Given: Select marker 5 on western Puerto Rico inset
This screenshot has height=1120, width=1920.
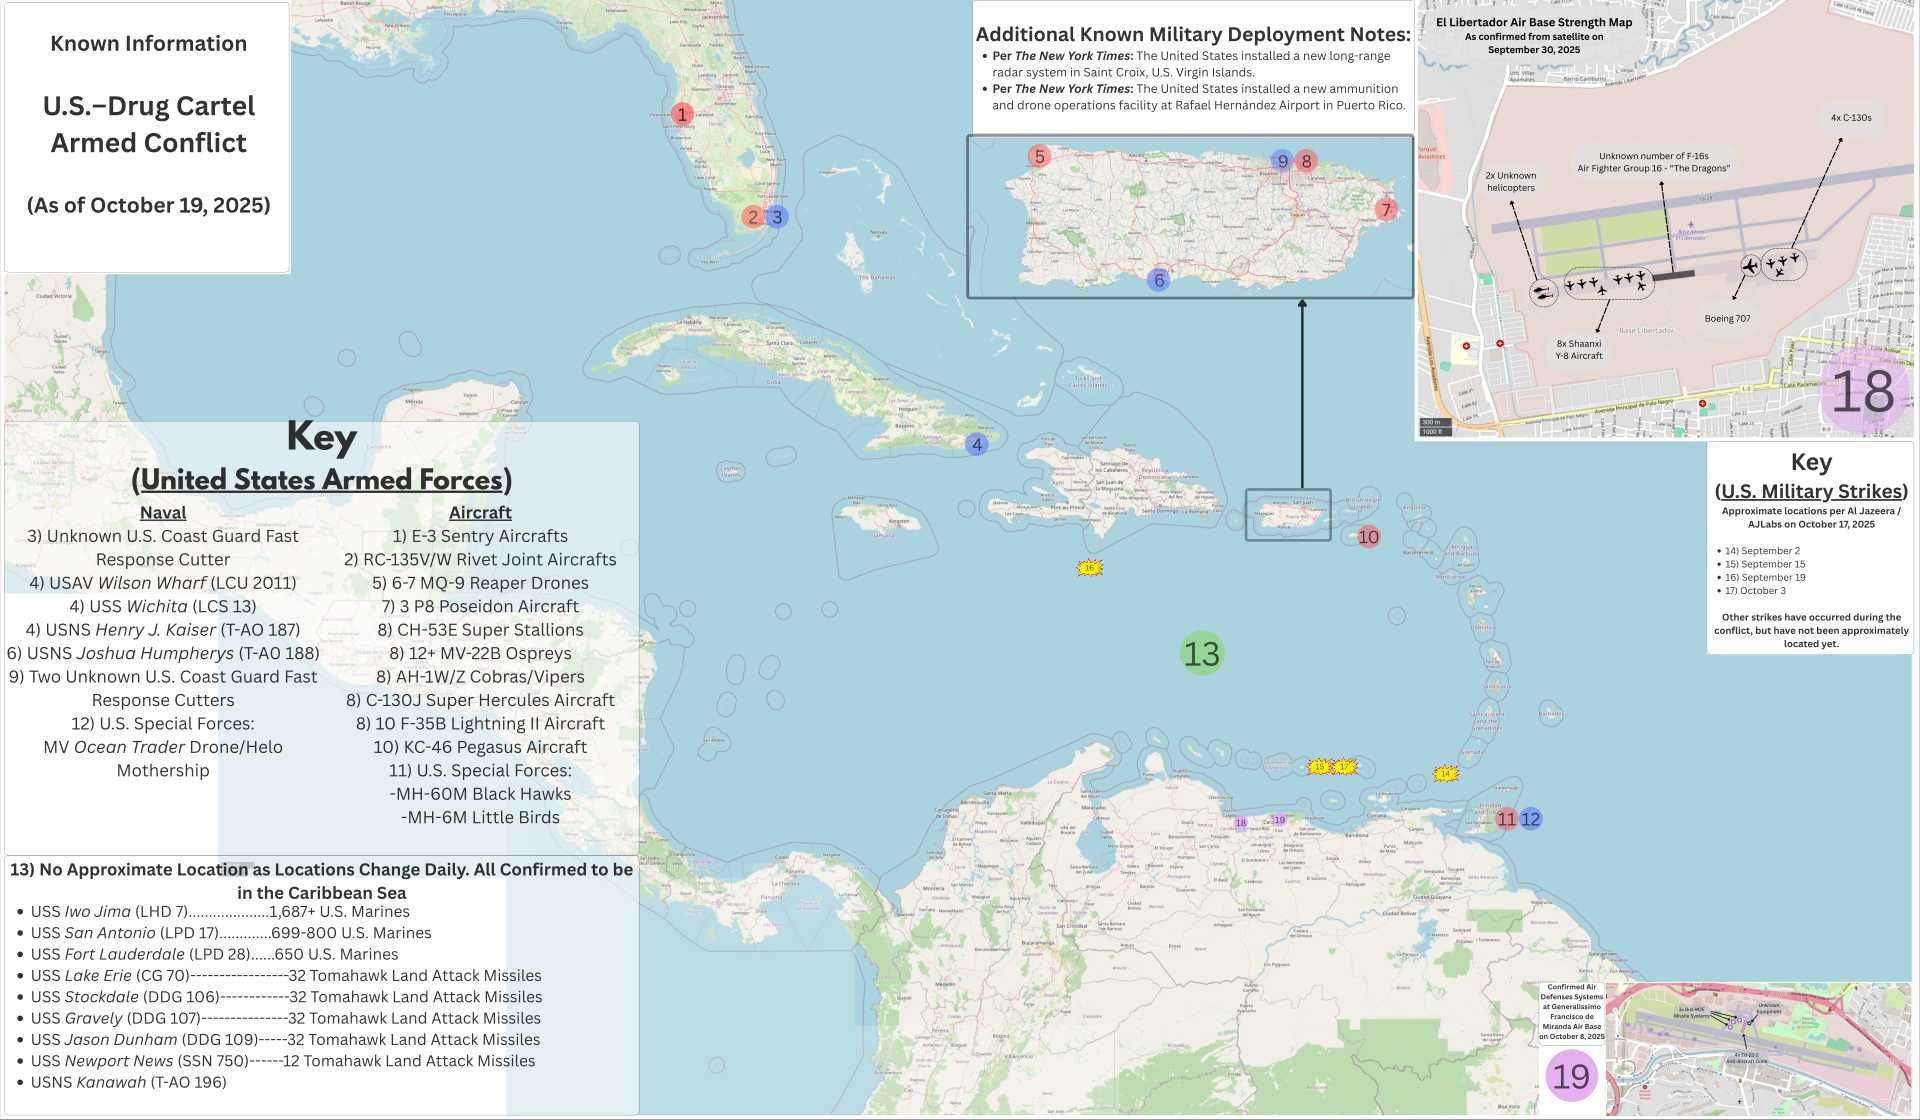Looking at the screenshot, I should coord(1040,155).
